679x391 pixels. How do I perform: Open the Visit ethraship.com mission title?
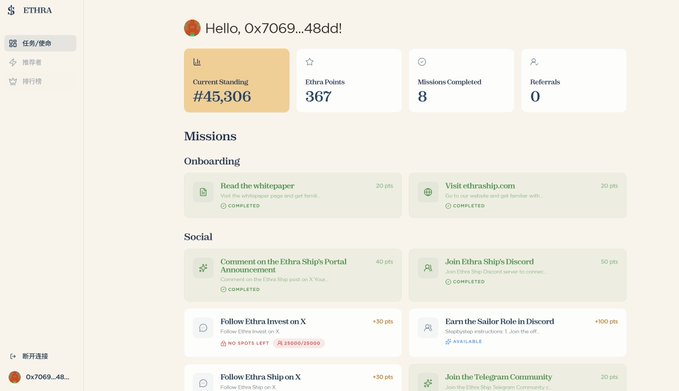480,186
